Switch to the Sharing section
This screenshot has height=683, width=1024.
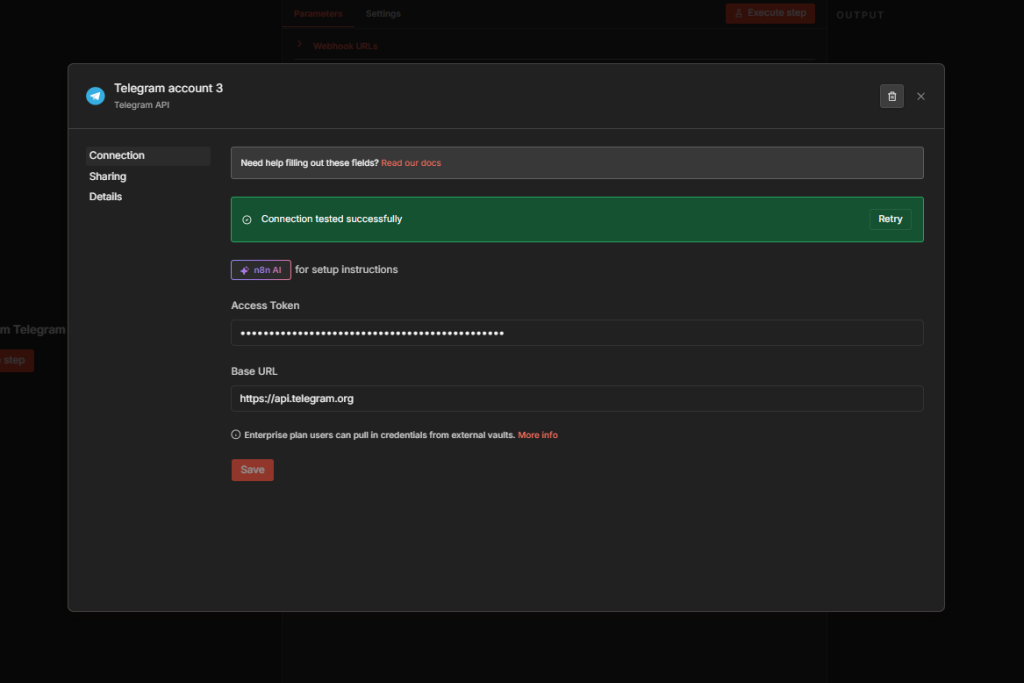(x=107, y=176)
